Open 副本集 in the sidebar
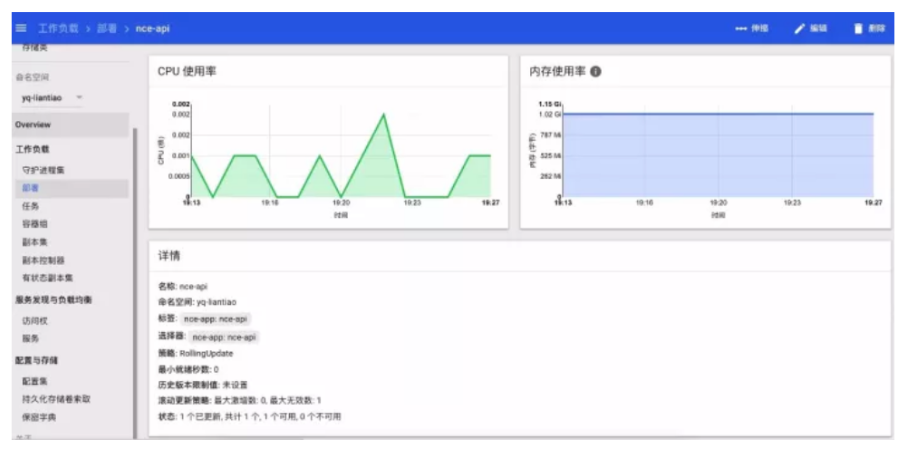The image size is (906, 452). [35, 242]
